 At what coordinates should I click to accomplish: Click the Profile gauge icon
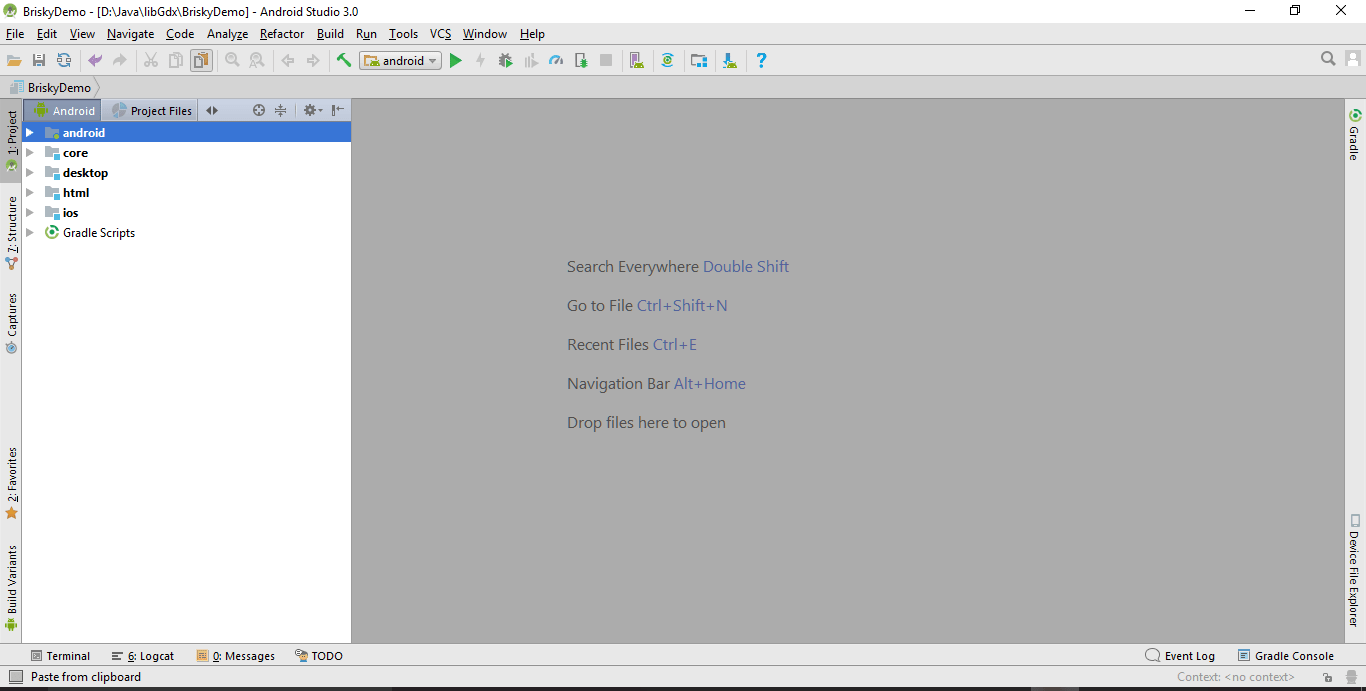556,61
